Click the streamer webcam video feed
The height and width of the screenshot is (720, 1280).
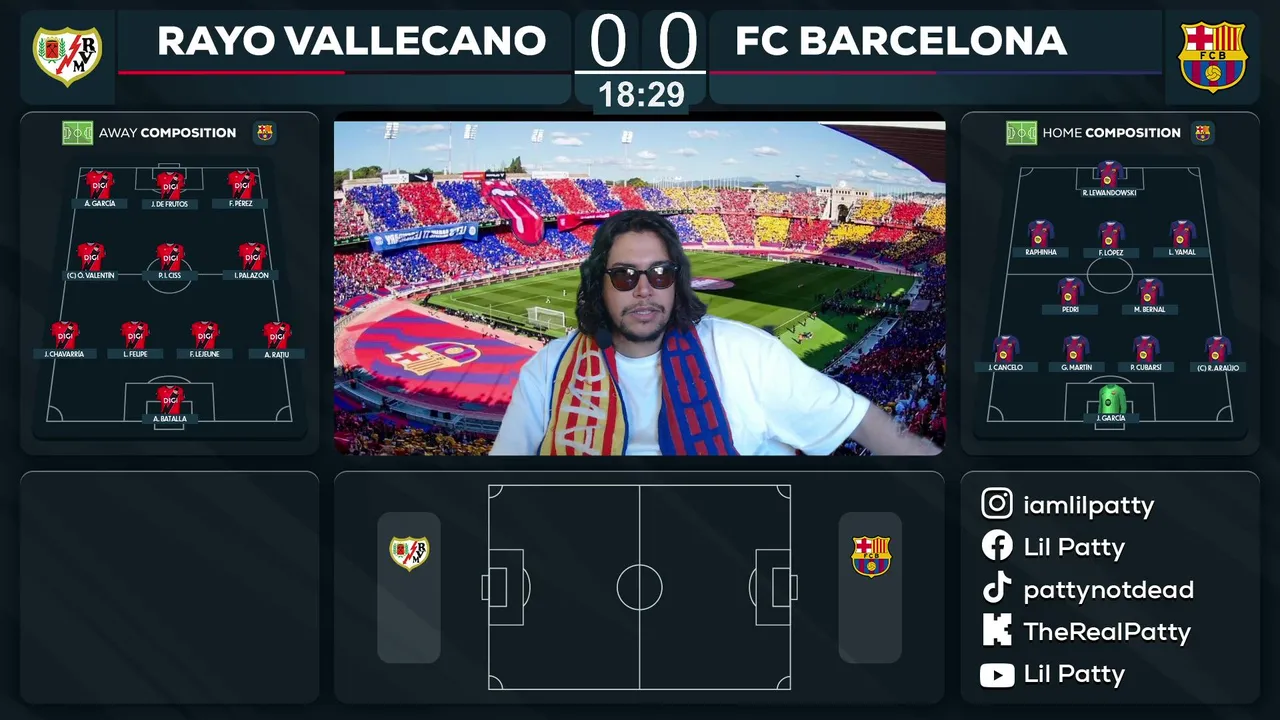click(640, 288)
